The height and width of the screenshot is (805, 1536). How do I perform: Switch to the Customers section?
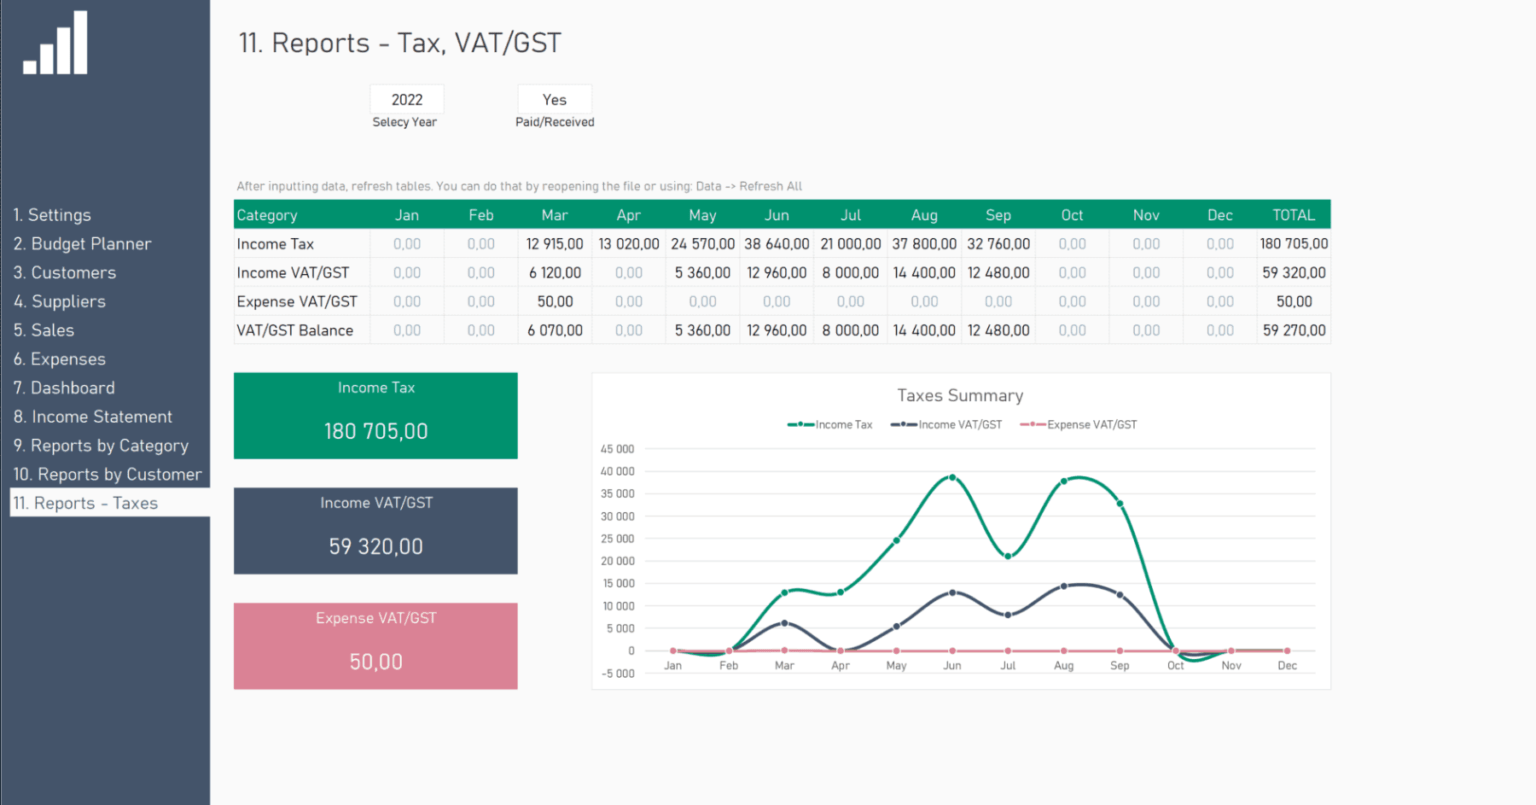click(x=64, y=272)
